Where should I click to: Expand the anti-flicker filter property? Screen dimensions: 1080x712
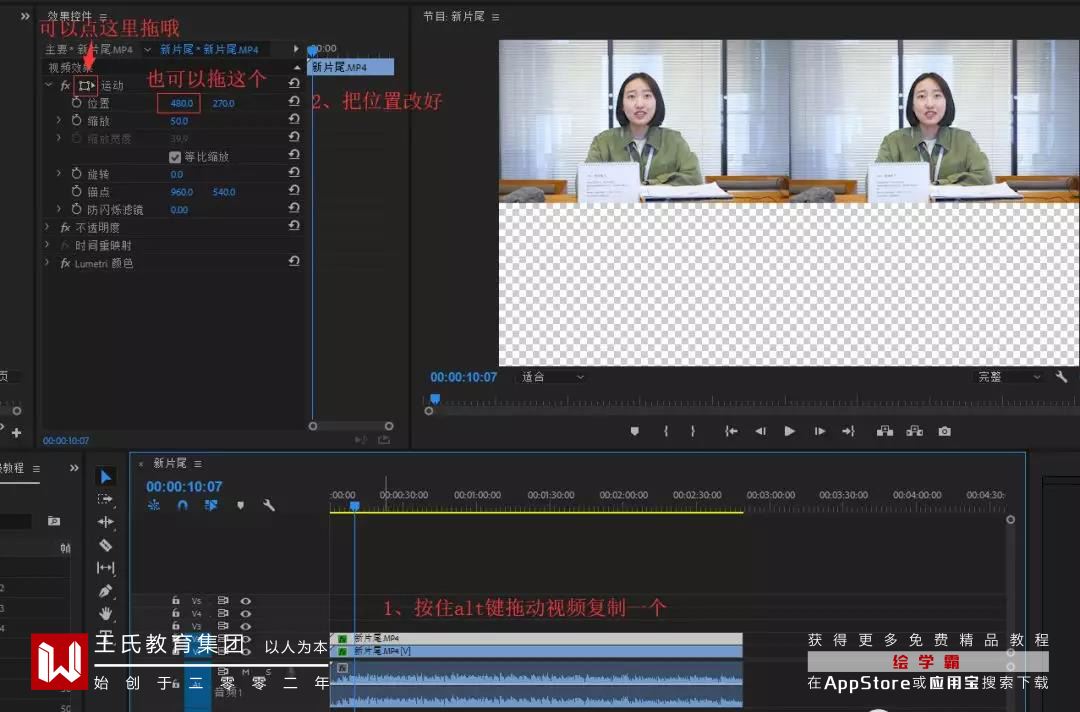click(x=59, y=209)
